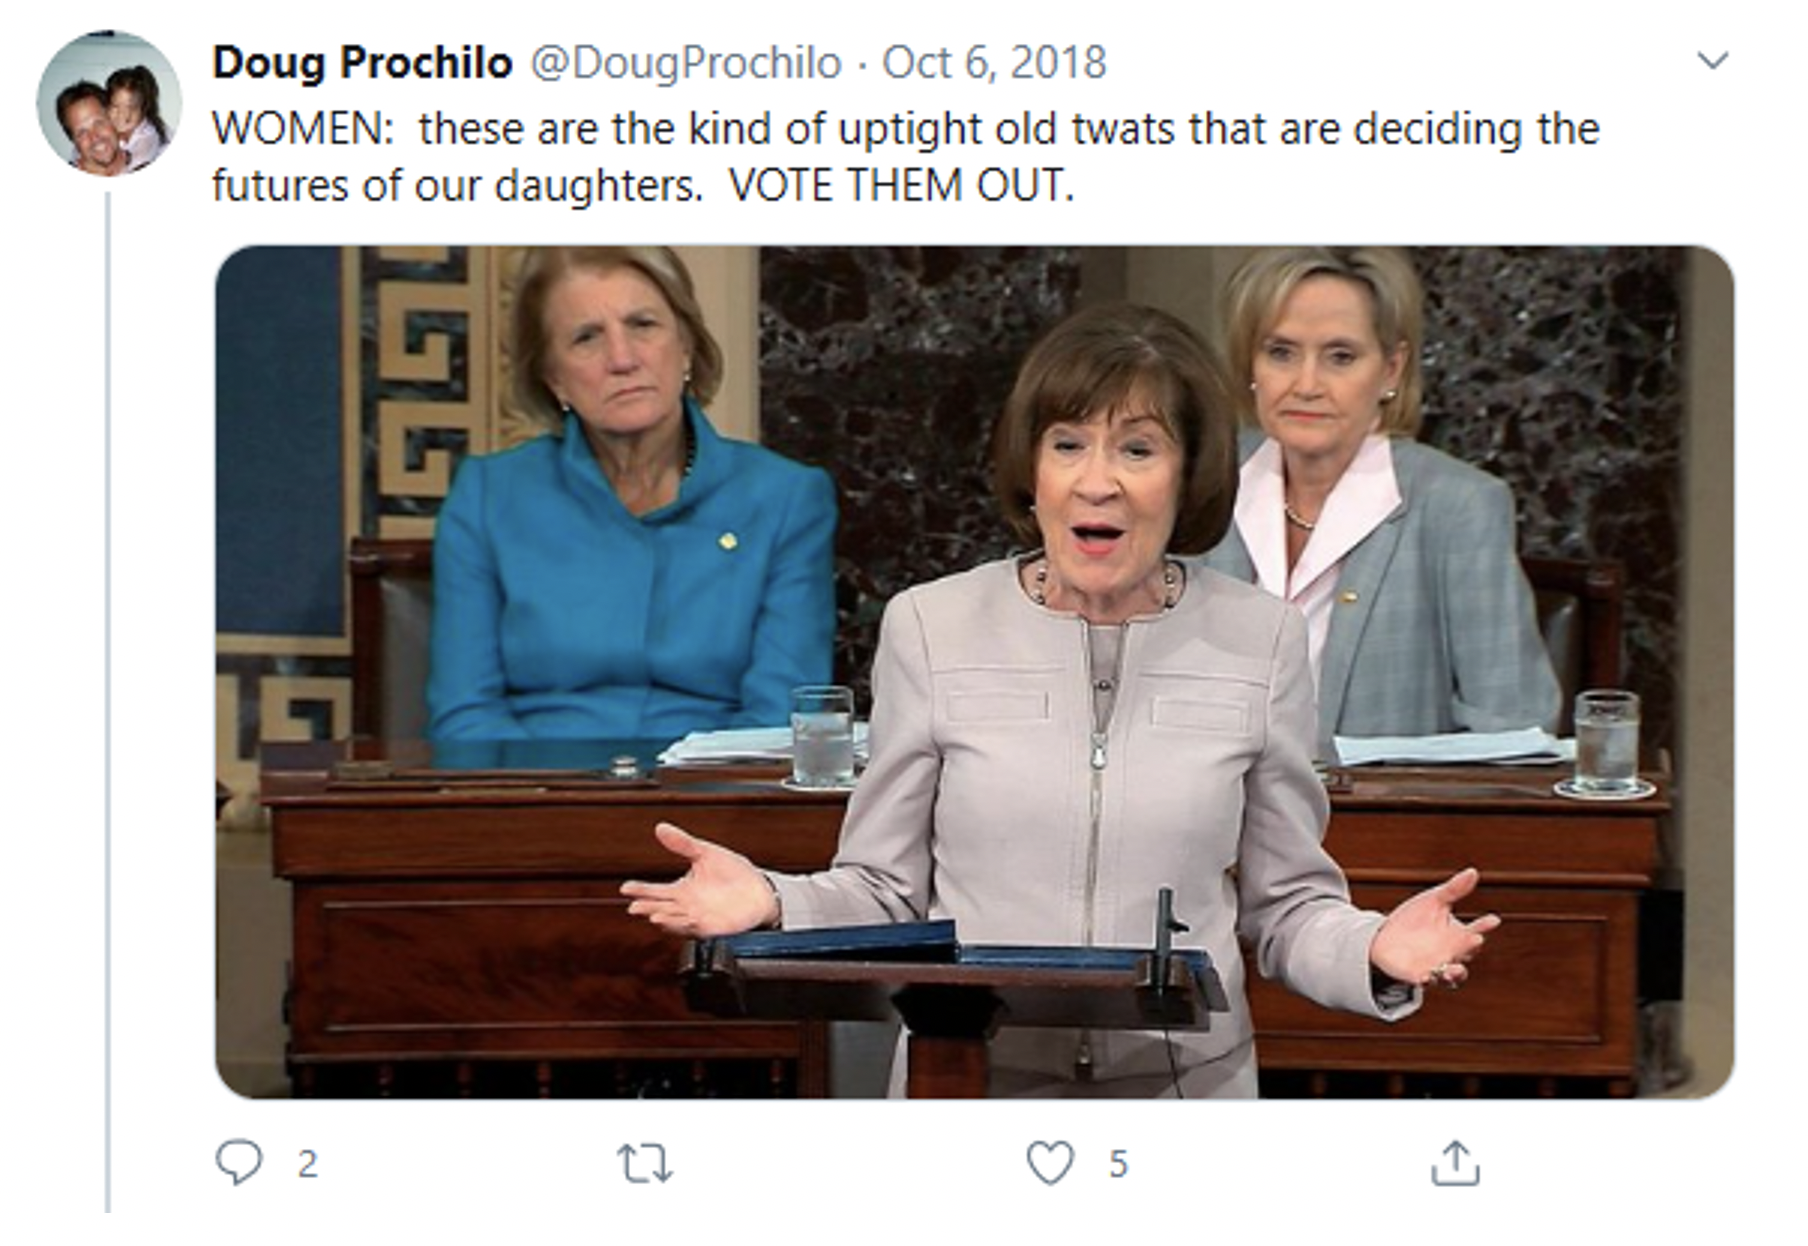This screenshot has width=1808, height=1246.
Task: Click the VOTE THEM OUT text
Action: (x=902, y=186)
